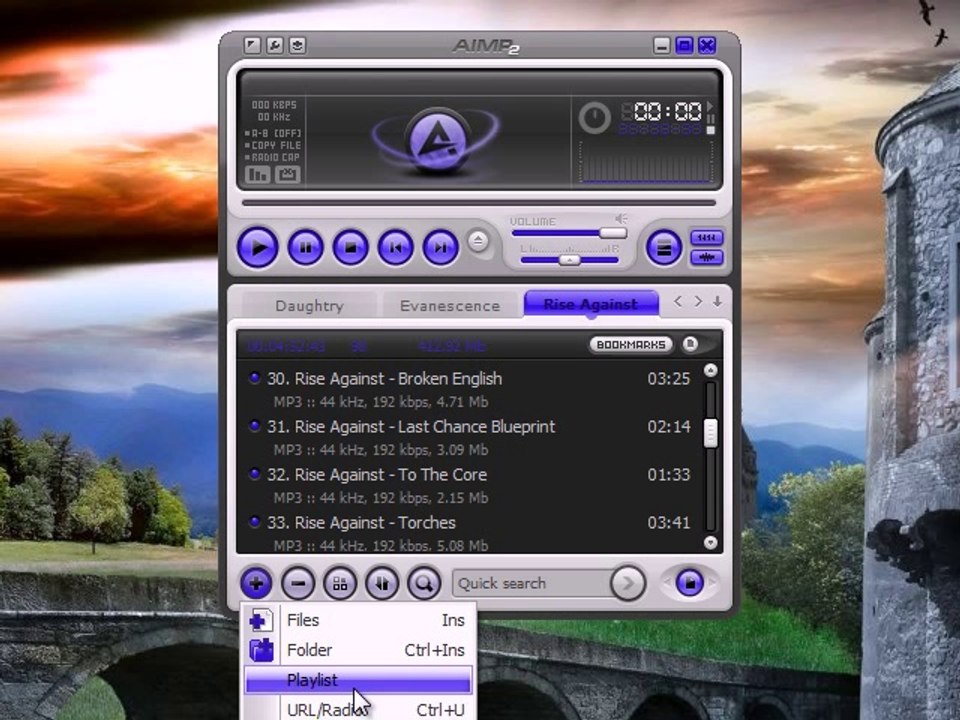The width and height of the screenshot is (960, 720).
Task: Toggle the COPY FILE option
Action: pyautogui.click(x=272, y=145)
